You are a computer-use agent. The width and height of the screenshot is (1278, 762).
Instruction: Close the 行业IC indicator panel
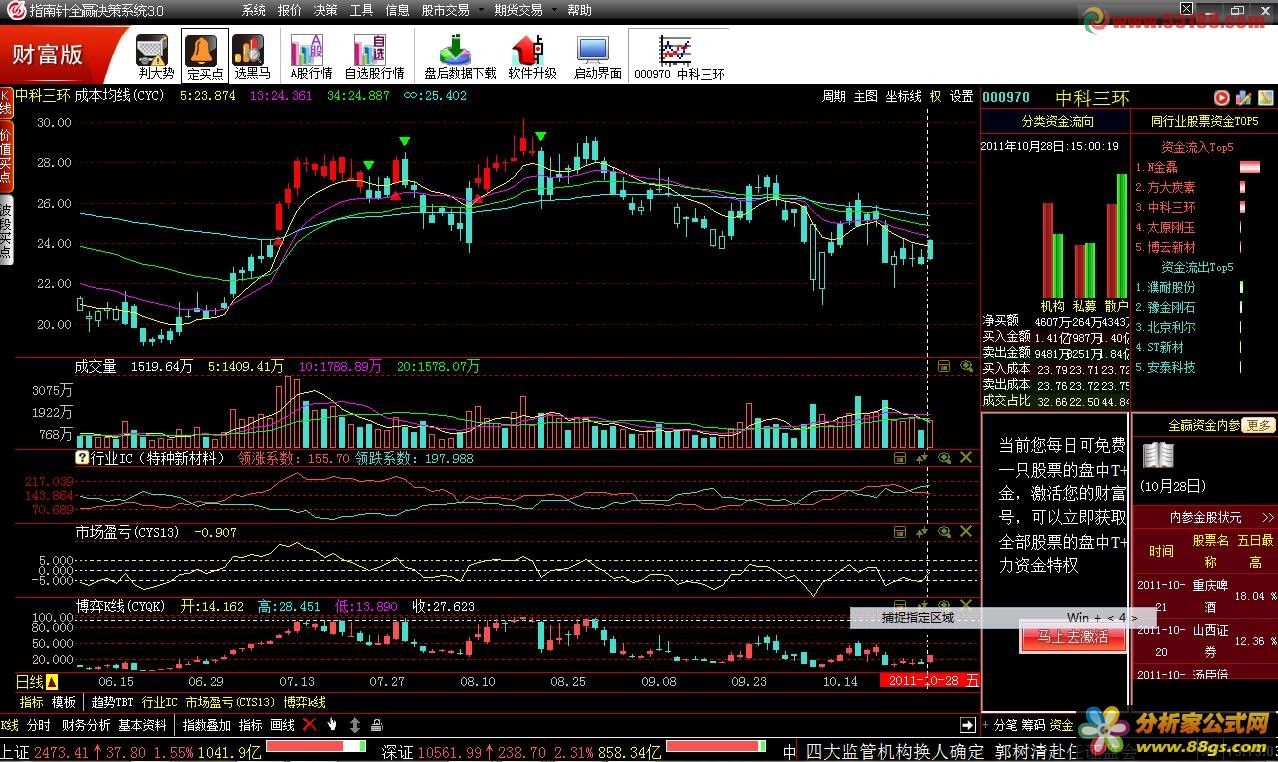coord(966,458)
